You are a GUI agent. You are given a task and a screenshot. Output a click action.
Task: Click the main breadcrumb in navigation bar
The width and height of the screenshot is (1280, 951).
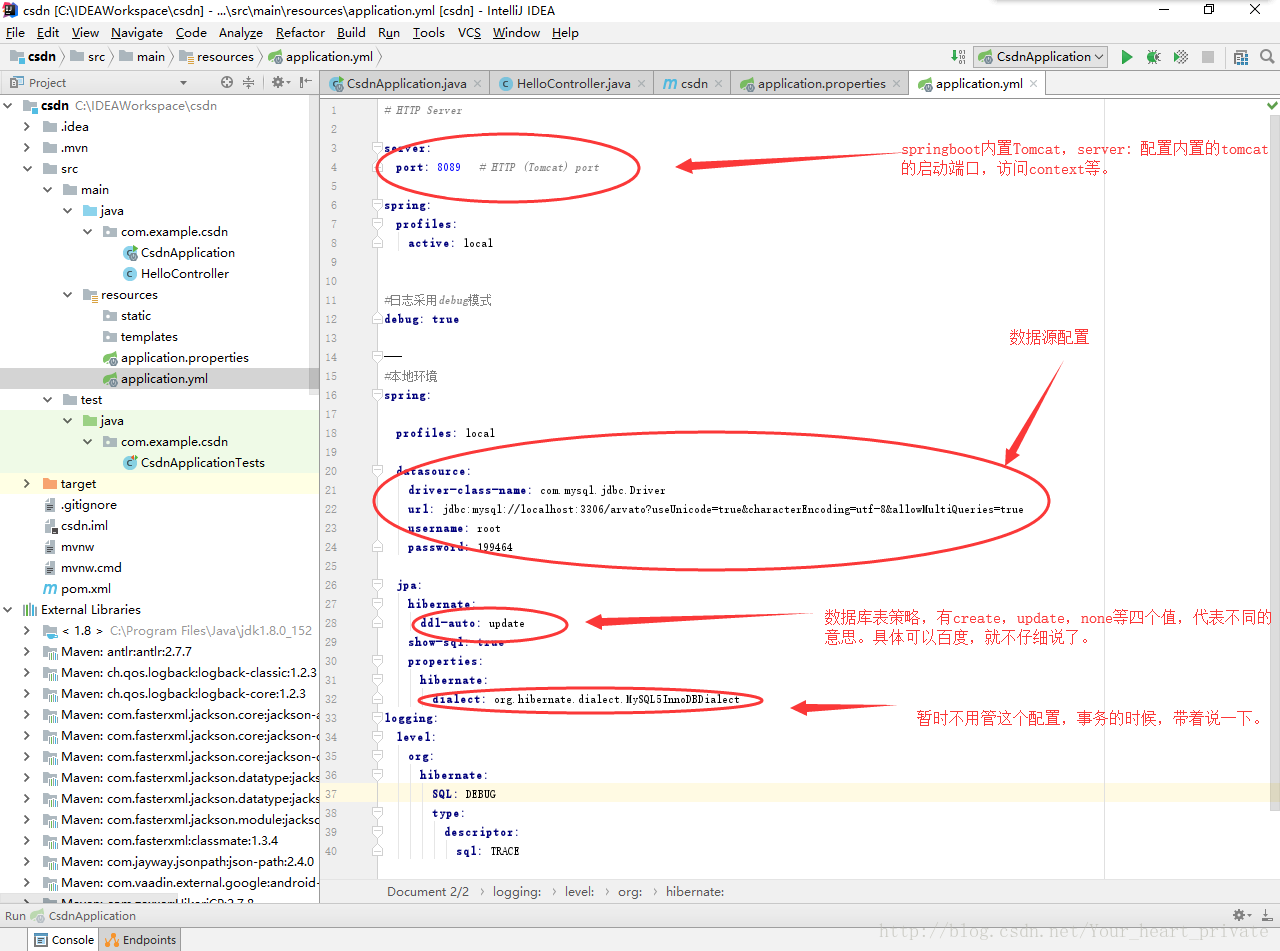(x=142, y=57)
